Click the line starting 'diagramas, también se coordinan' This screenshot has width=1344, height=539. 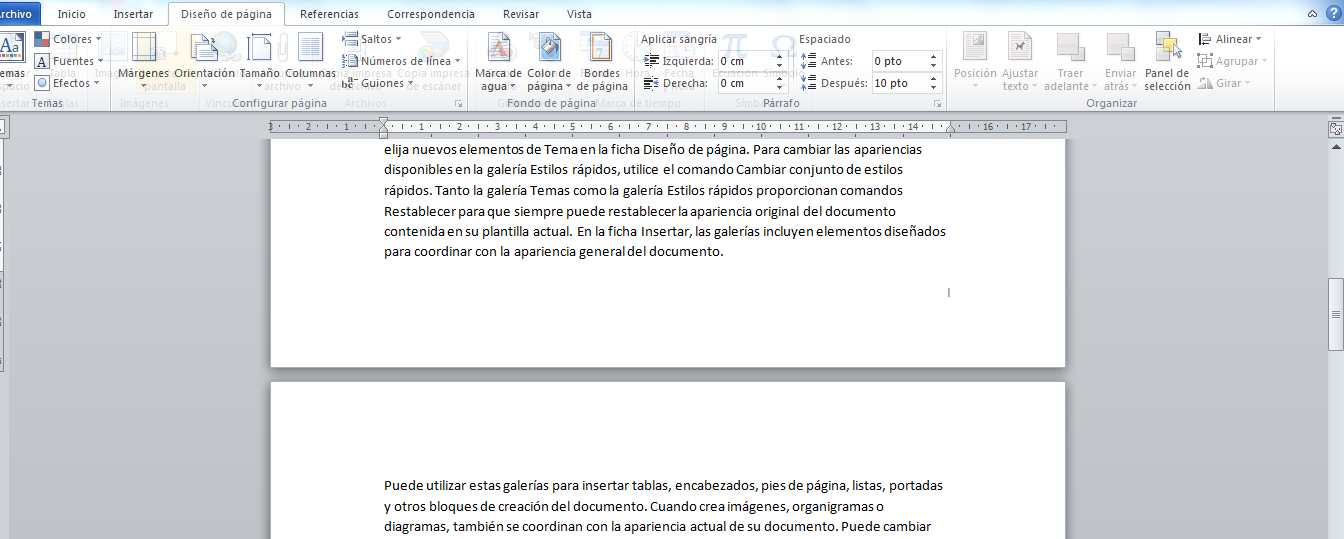point(658,527)
